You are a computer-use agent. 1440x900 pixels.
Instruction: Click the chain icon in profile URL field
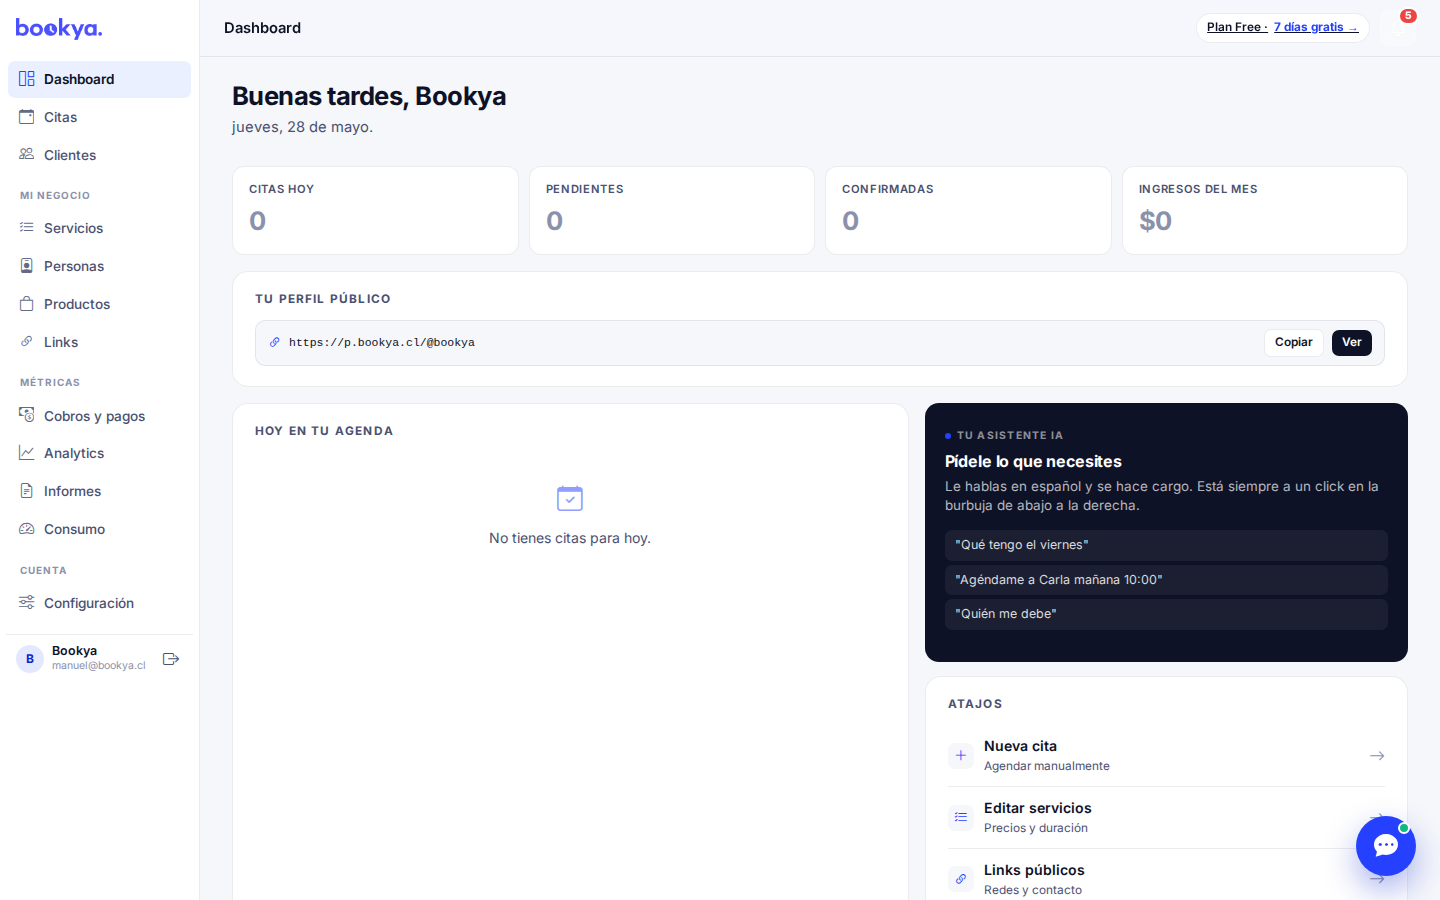click(275, 342)
